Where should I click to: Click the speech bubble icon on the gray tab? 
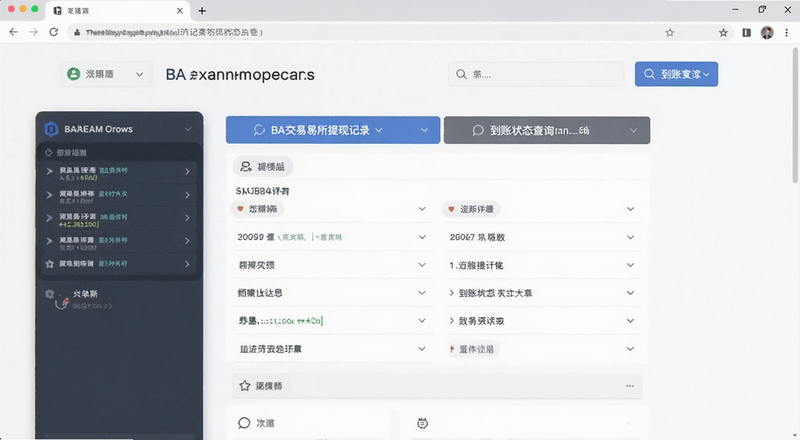(x=478, y=130)
